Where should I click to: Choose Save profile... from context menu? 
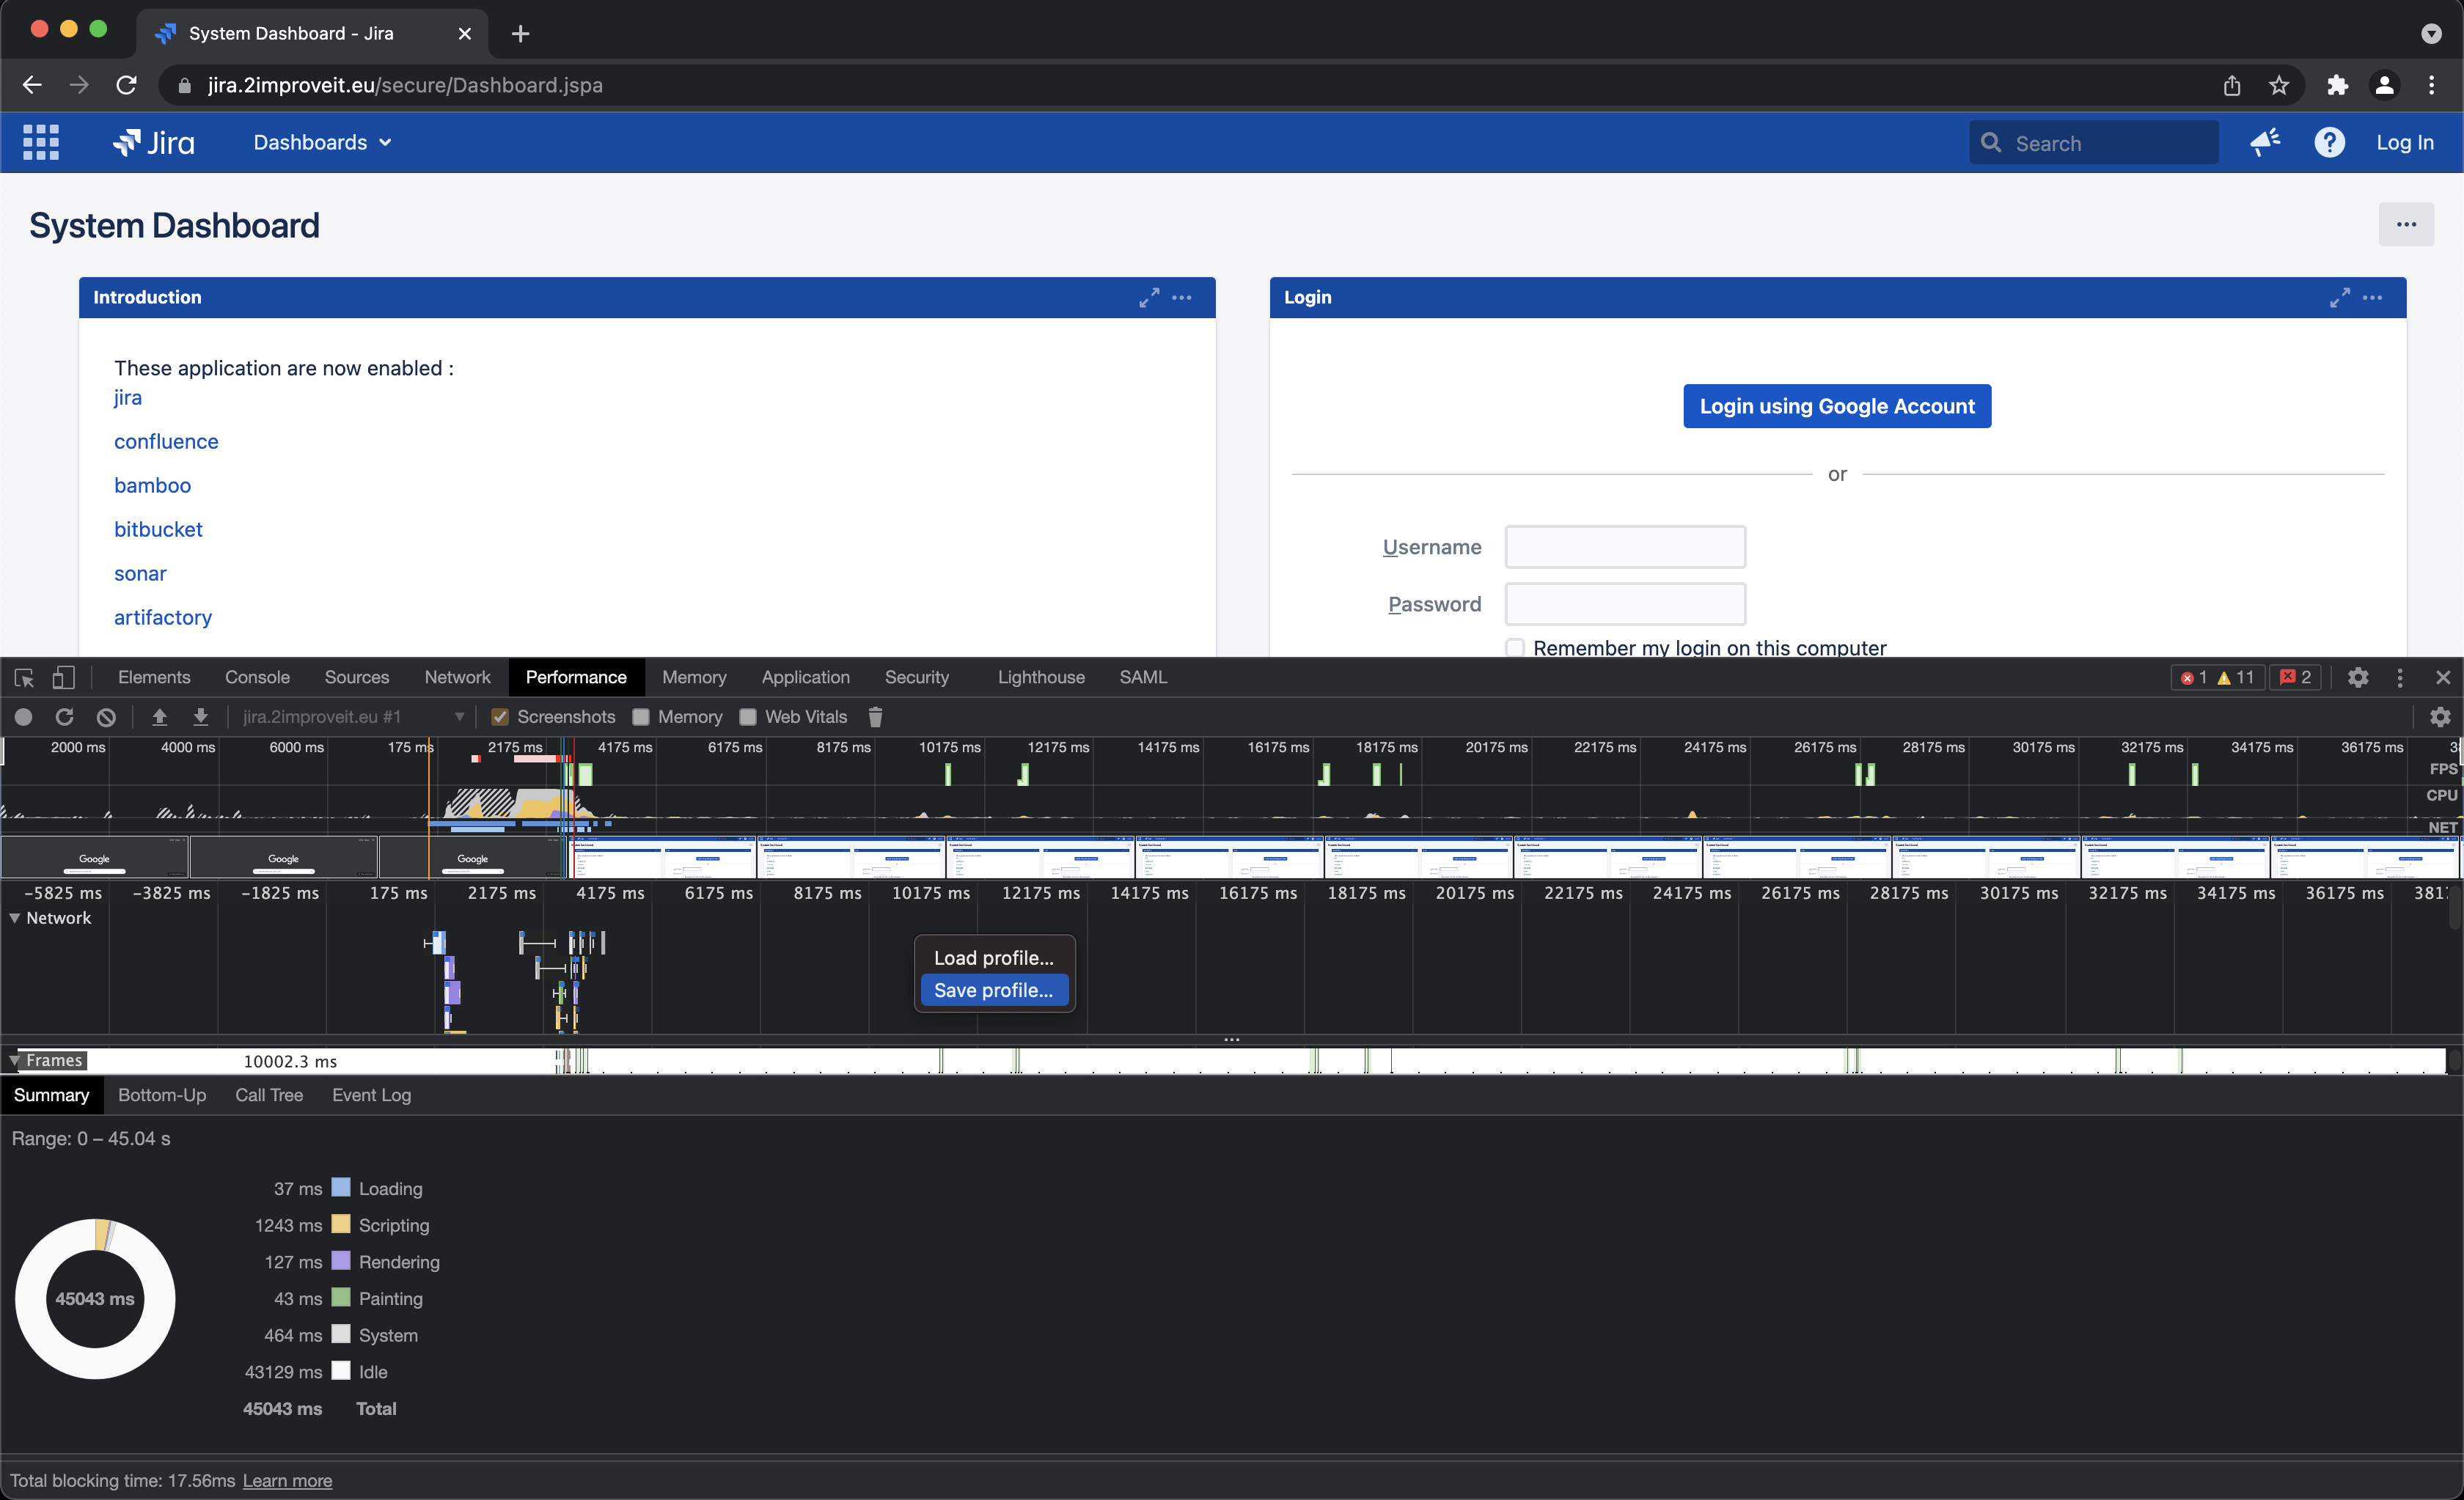tap(994, 990)
